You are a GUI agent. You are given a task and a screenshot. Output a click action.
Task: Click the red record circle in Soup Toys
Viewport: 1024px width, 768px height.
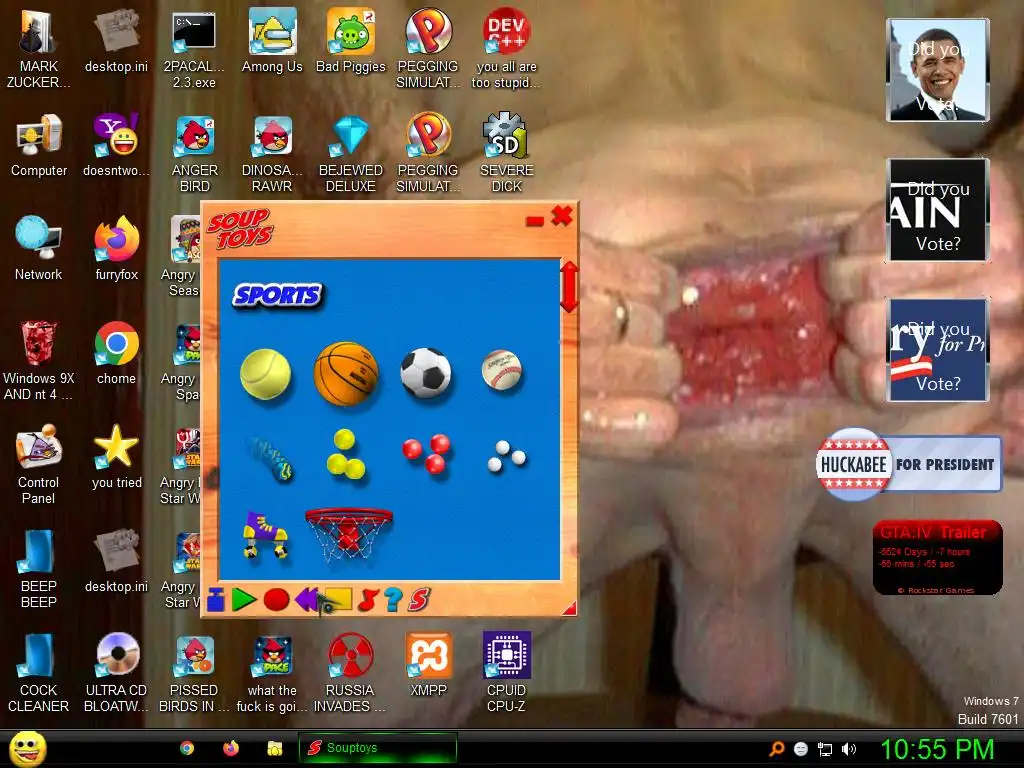(x=276, y=600)
